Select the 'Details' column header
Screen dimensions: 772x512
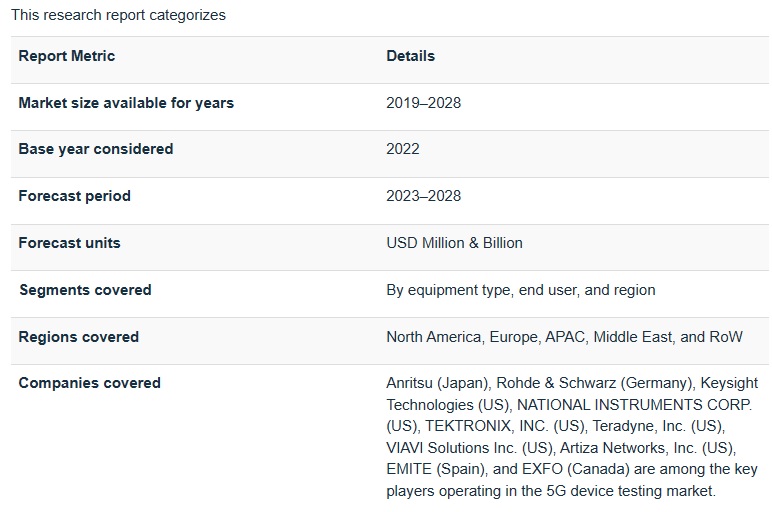[x=410, y=56]
